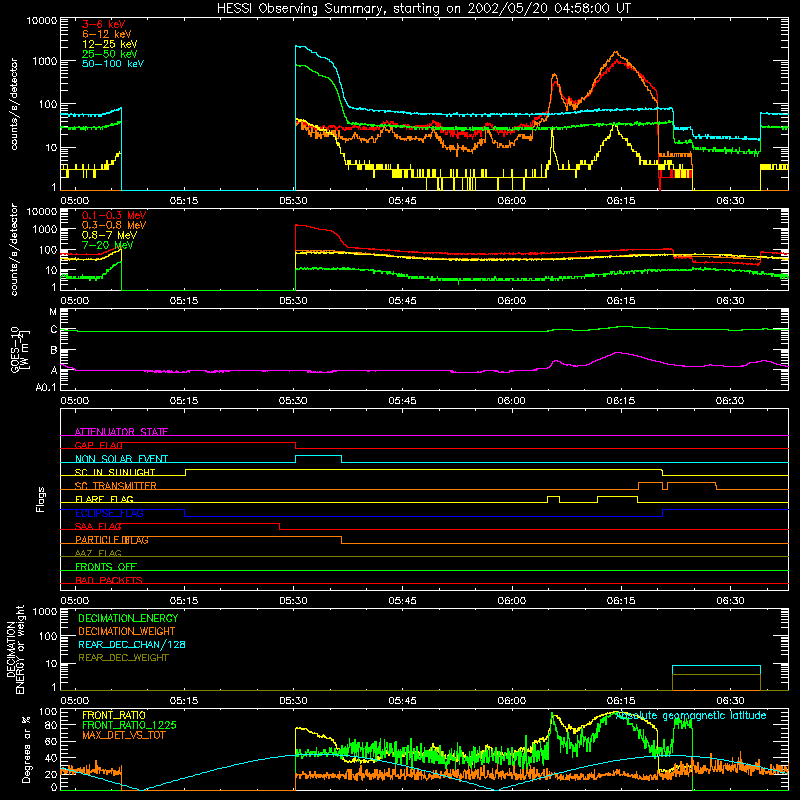Click the Absolute geomagnetic latitude label
Image resolution: width=800 pixels, height=800 pixels.
(691, 716)
